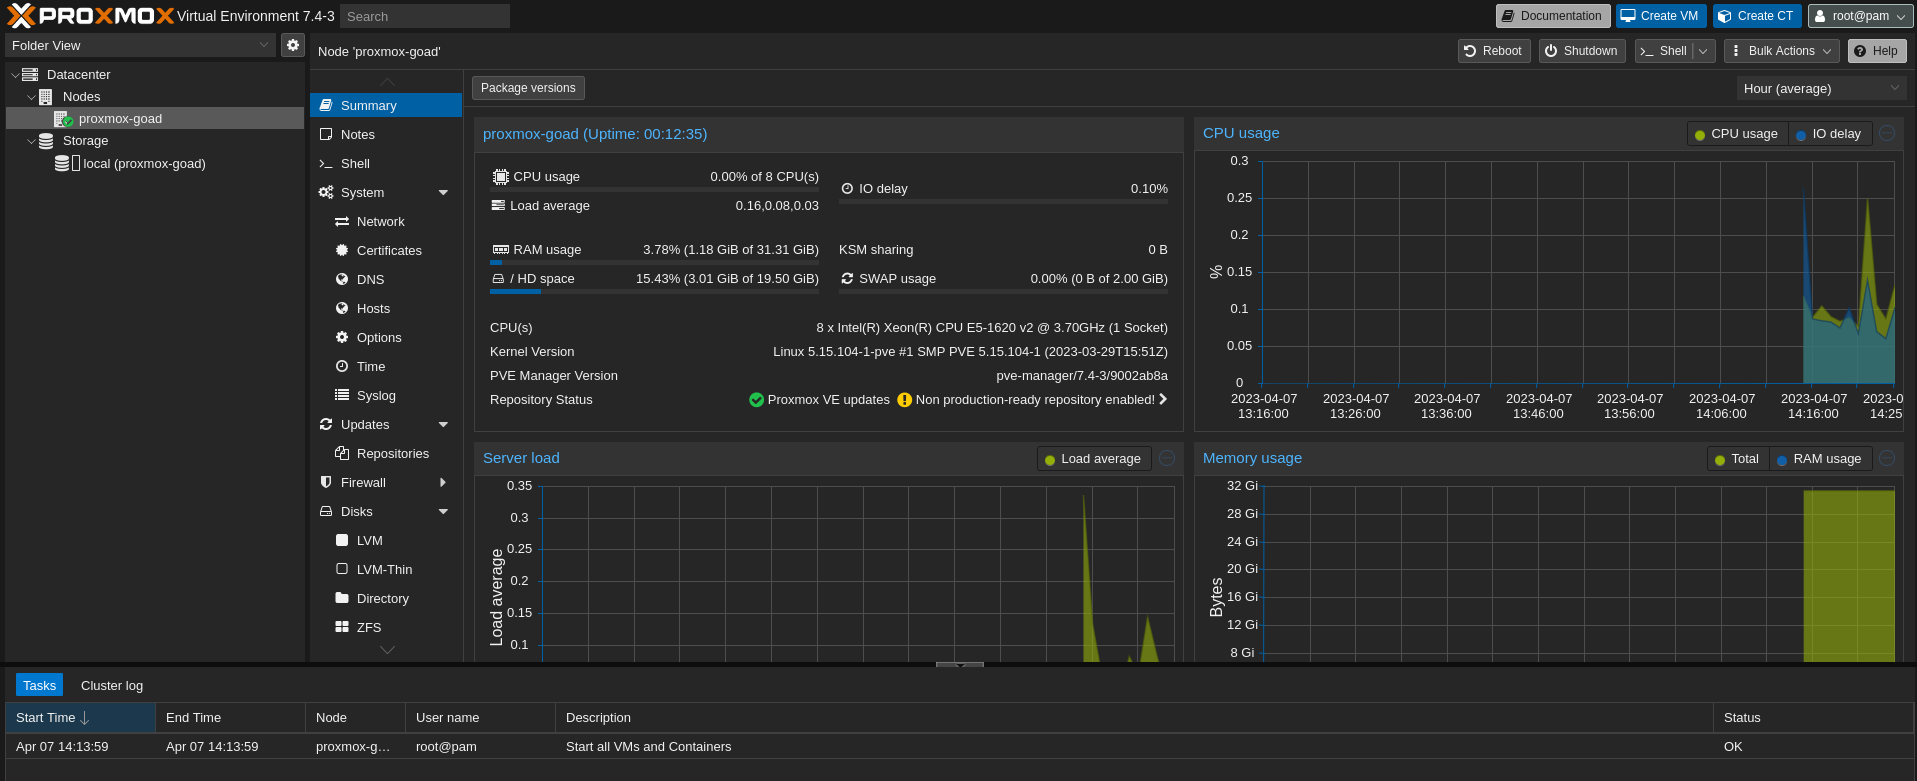The image size is (1917, 781).
Task: Expand the Firewall menu section
Action: [x=443, y=483]
